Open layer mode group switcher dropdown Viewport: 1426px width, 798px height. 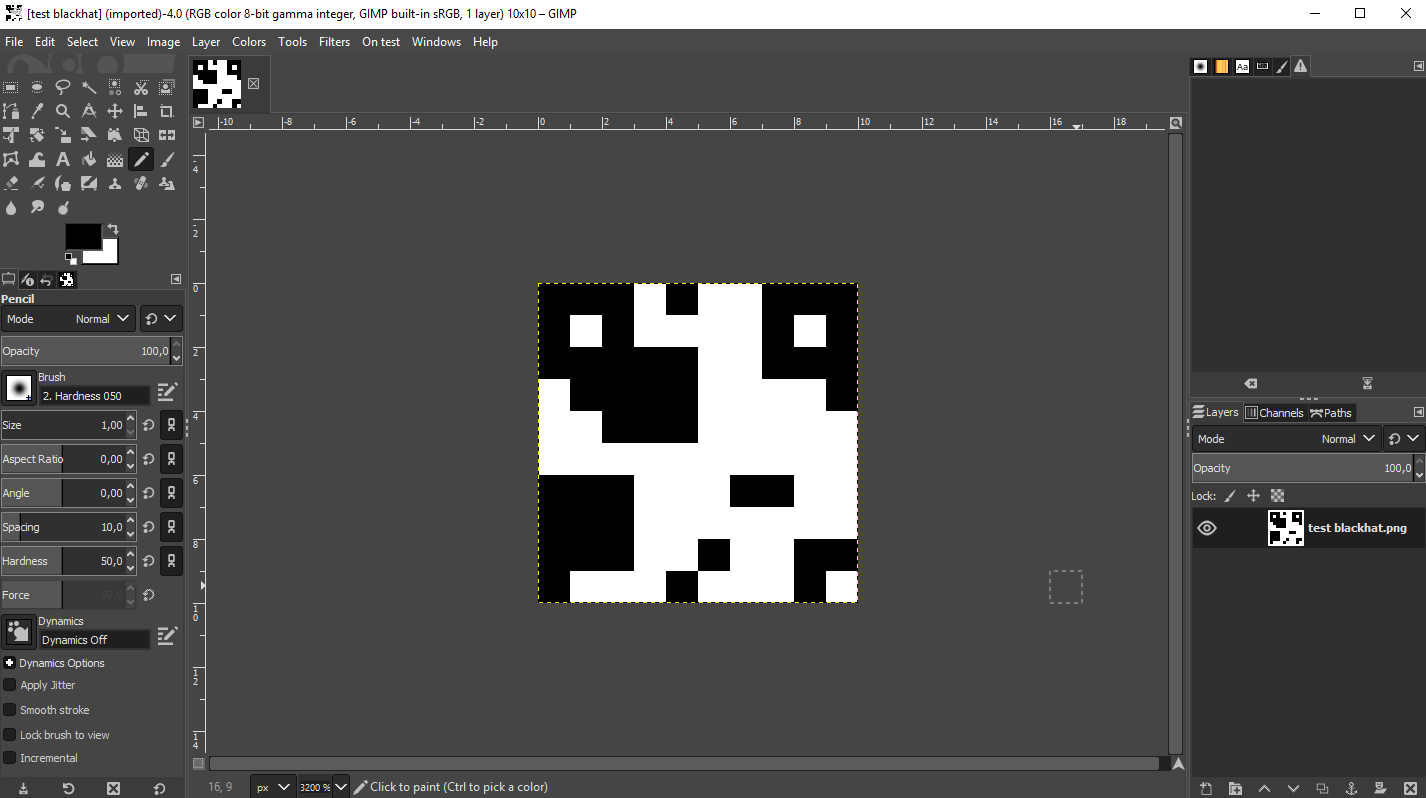tap(1404, 439)
